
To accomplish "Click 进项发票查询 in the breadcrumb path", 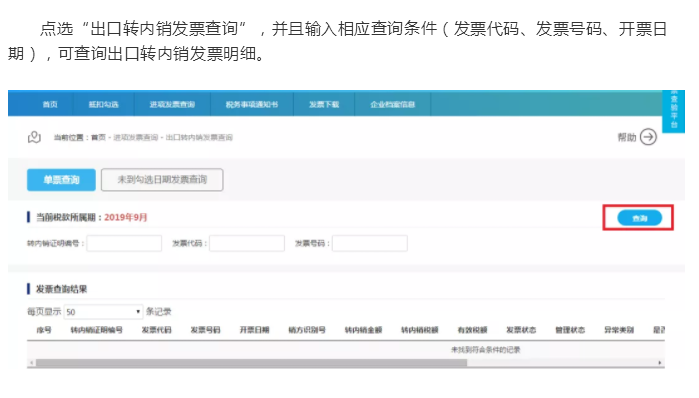I will click(136, 137).
